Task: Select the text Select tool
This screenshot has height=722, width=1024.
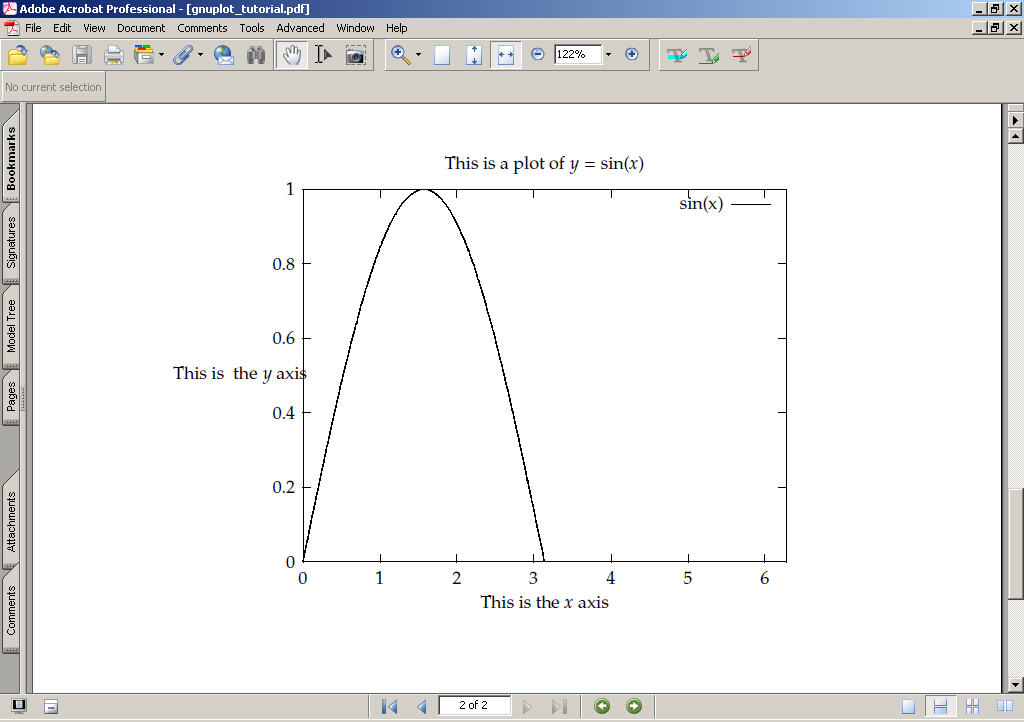Action: (x=323, y=55)
